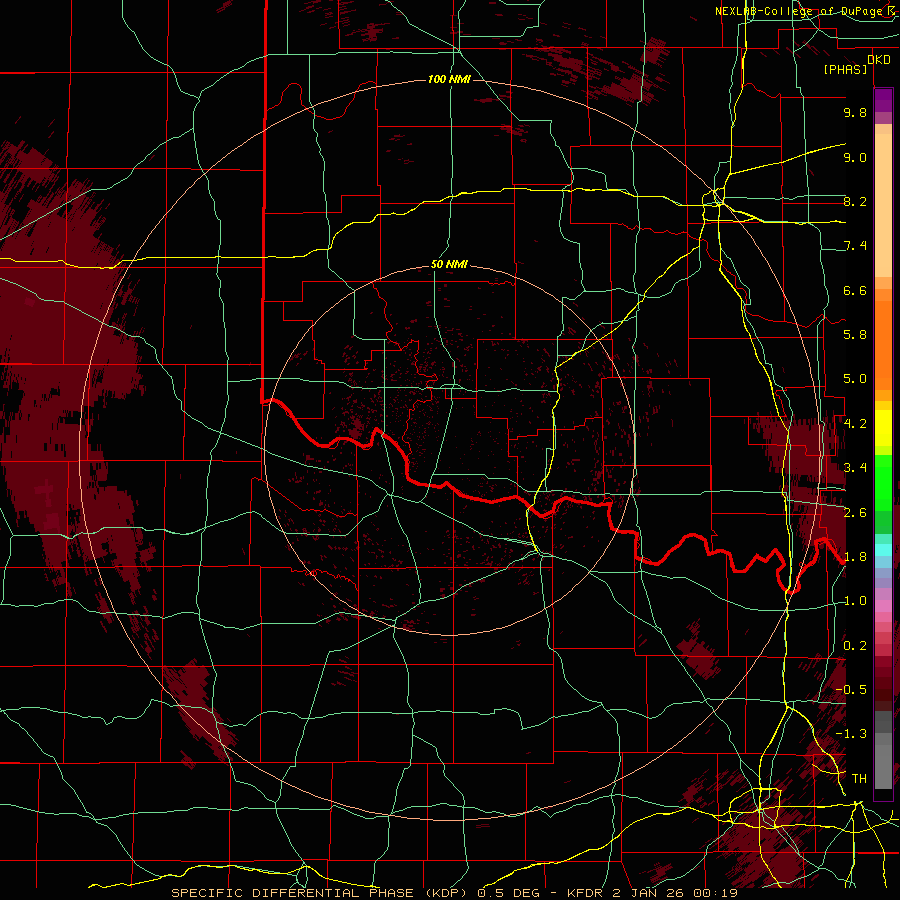Click the 2.6 scale value

click(x=855, y=512)
